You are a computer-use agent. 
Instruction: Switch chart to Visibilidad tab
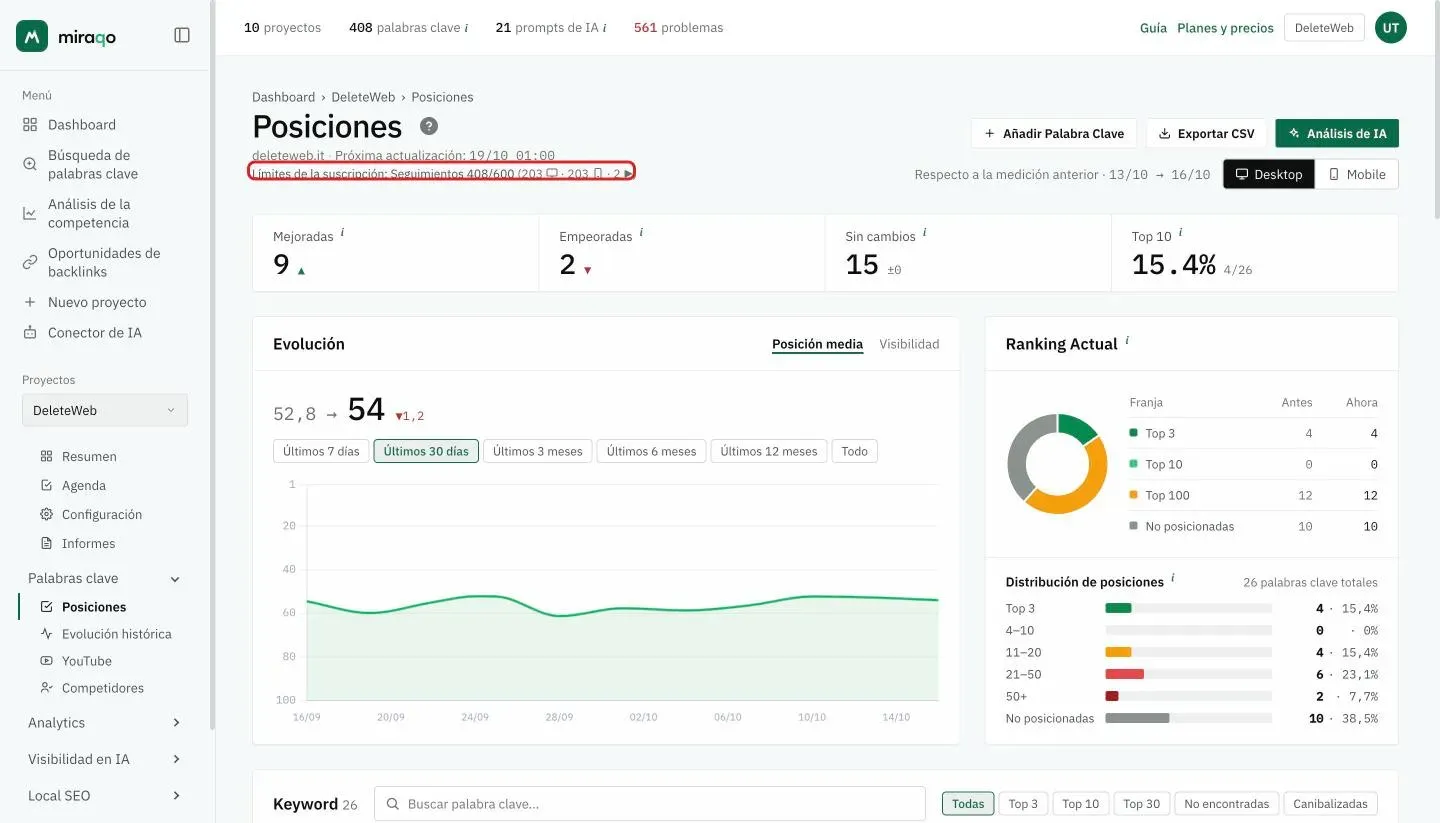pos(909,344)
